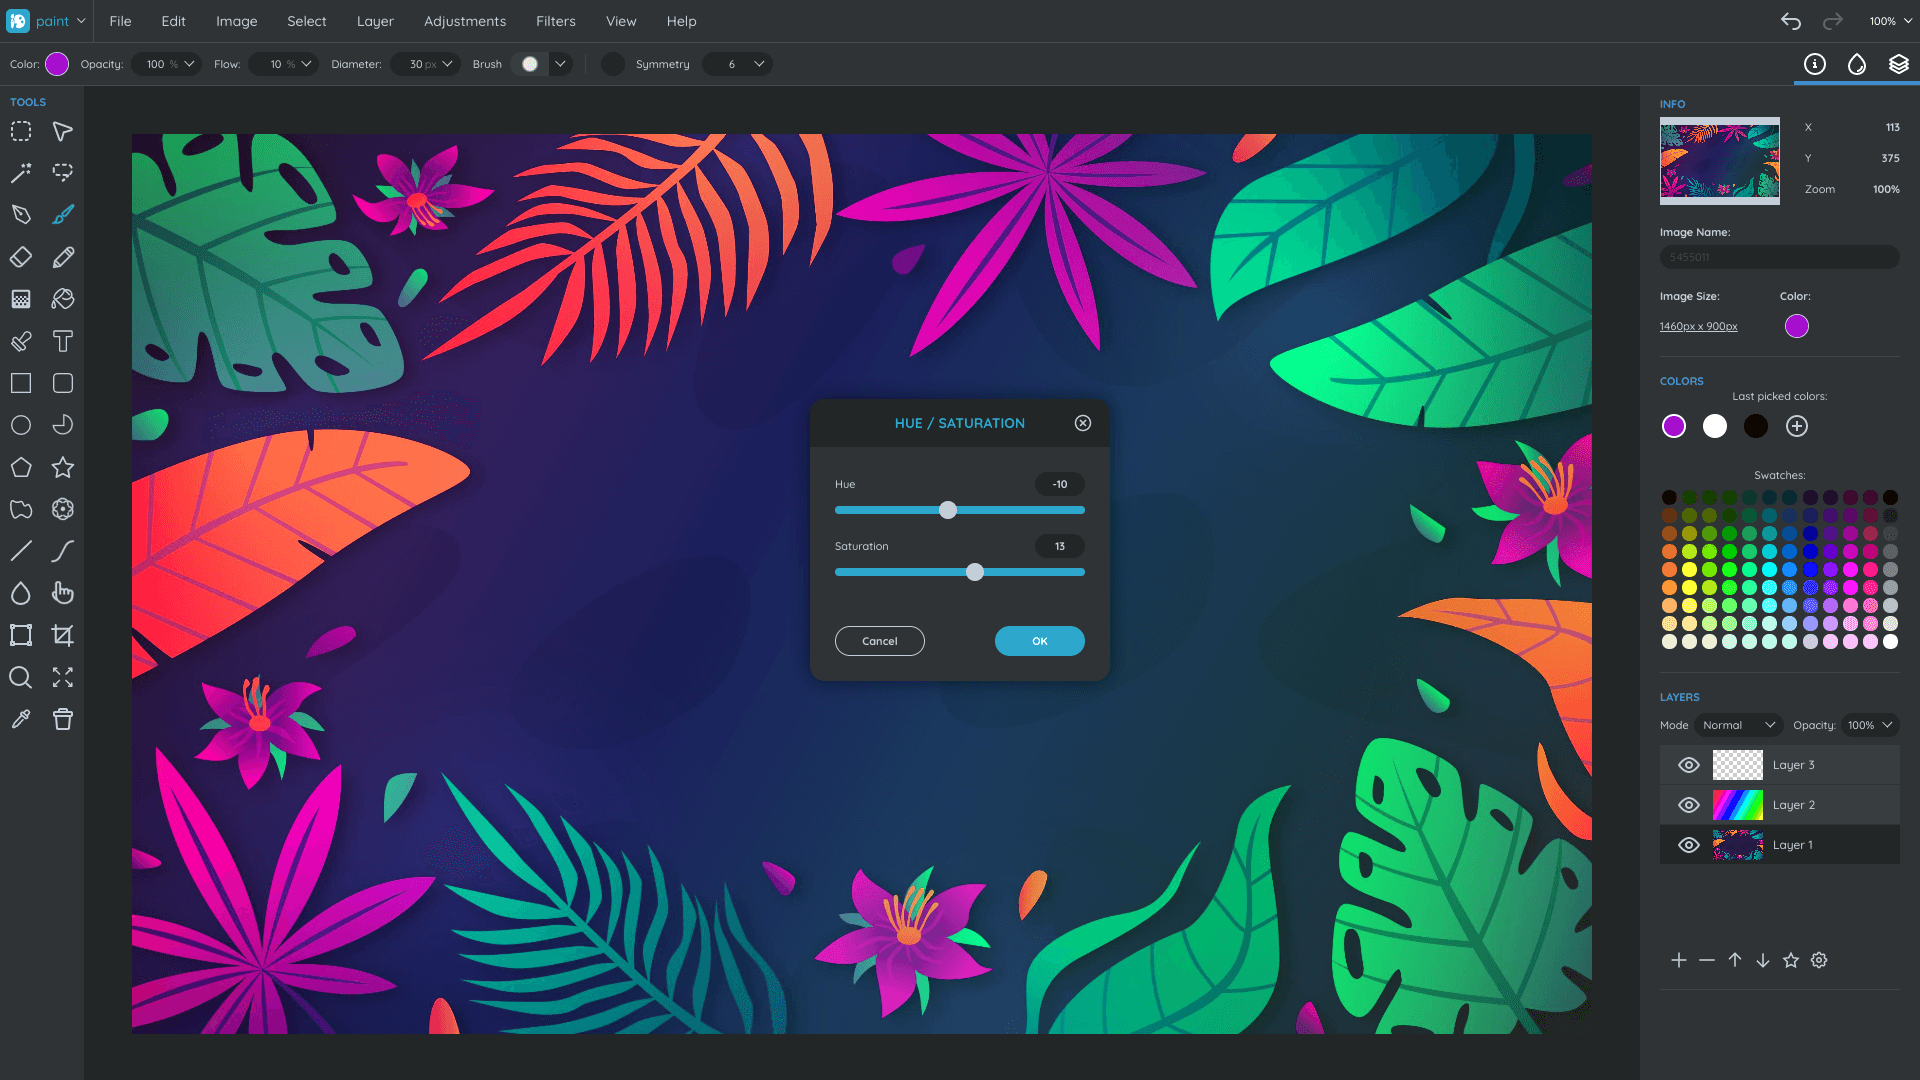Click the Saturation slider handle

(975, 572)
